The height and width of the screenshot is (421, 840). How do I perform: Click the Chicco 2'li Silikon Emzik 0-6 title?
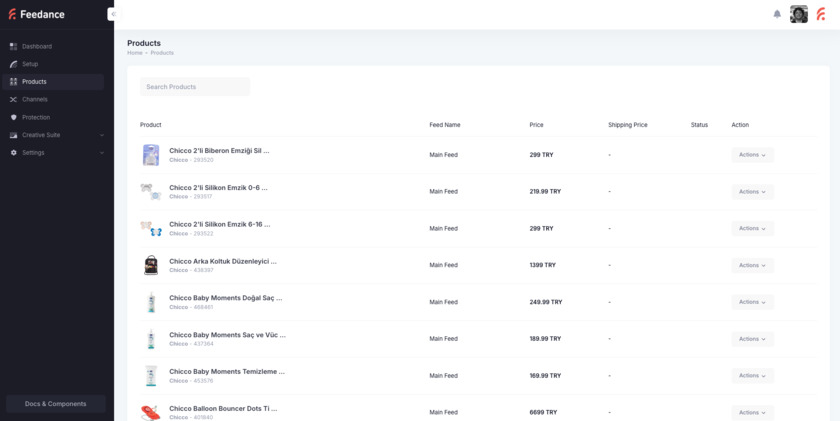tap(218, 187)
